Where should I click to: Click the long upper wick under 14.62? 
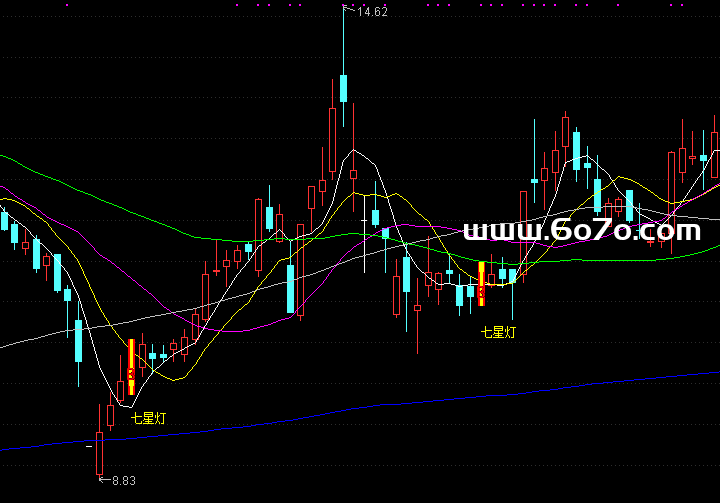pyautogui.click(x=343, y=40)
